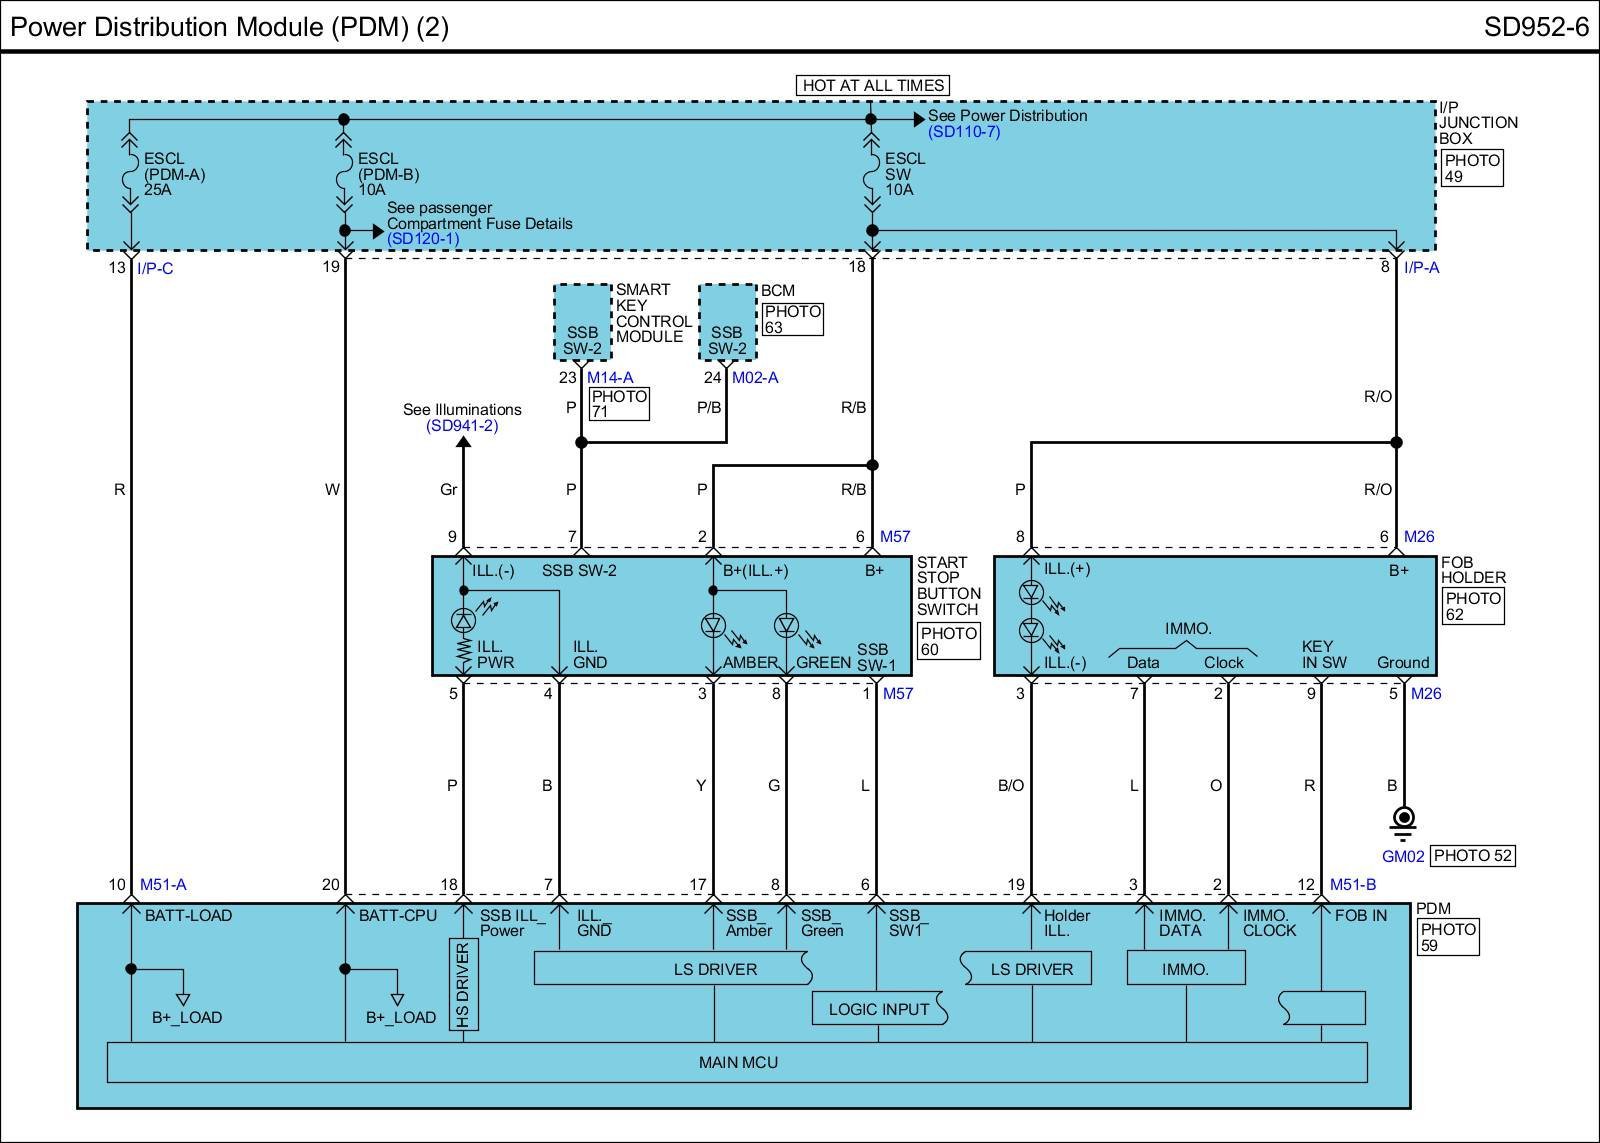This screenshot has height=1143, width=1600.
Task: Click the See Illuminations arrowhead
Action: coord(463,444)
